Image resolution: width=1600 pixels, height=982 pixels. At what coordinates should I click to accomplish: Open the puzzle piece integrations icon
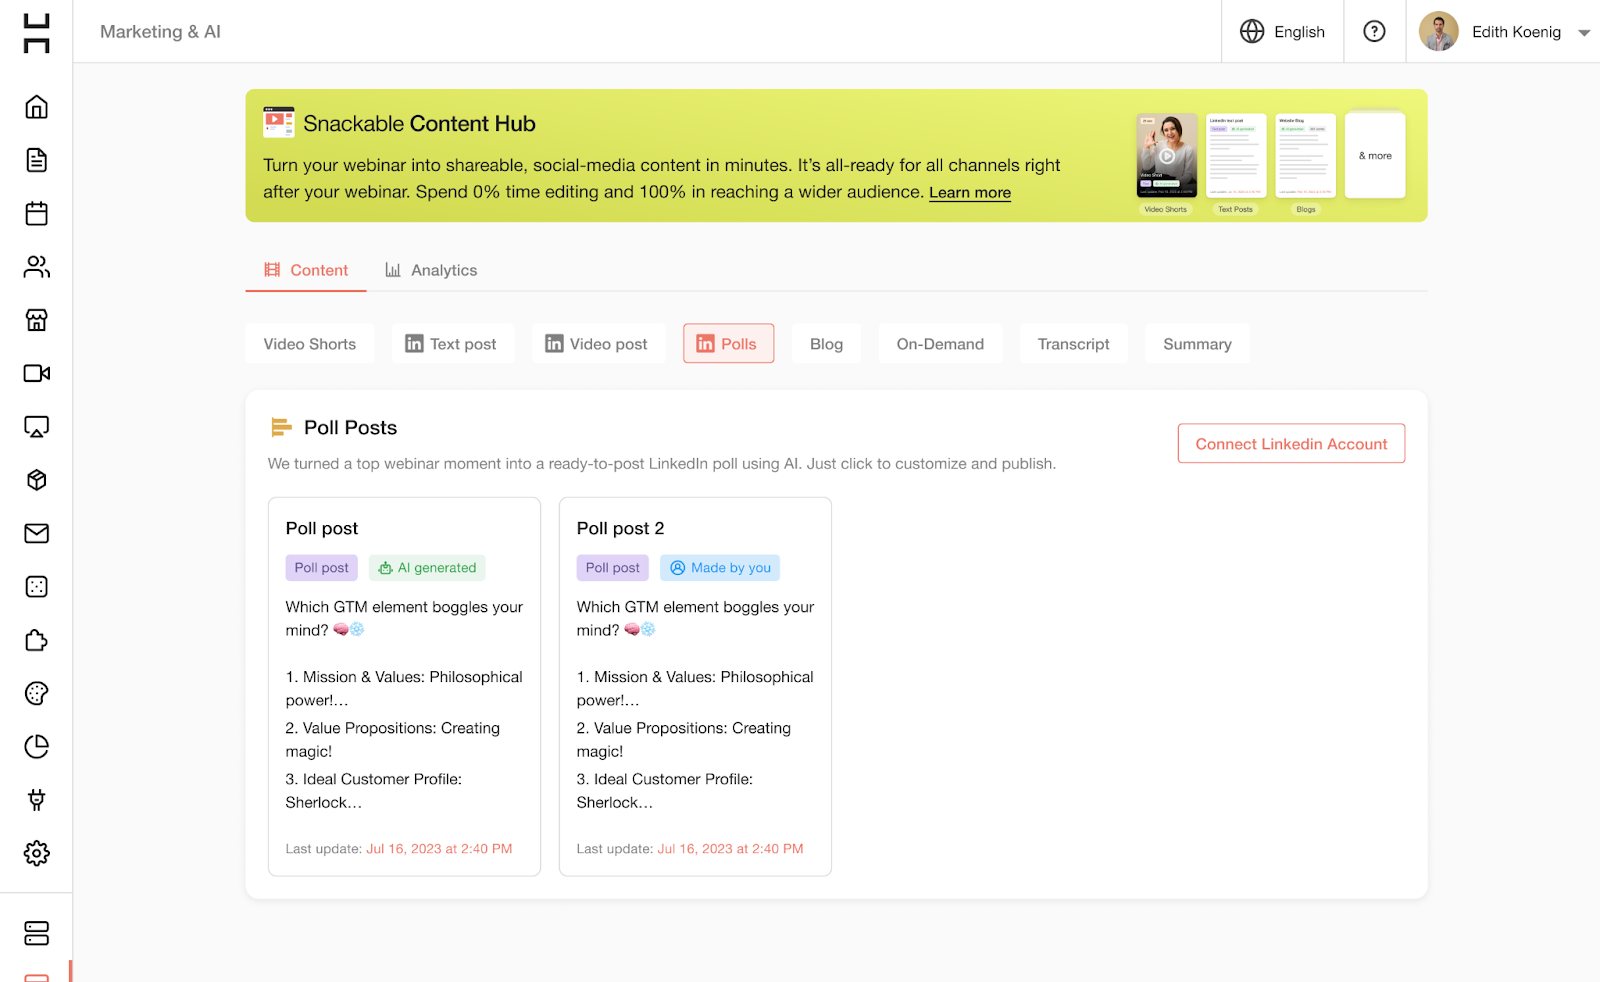tap(36, 640)
